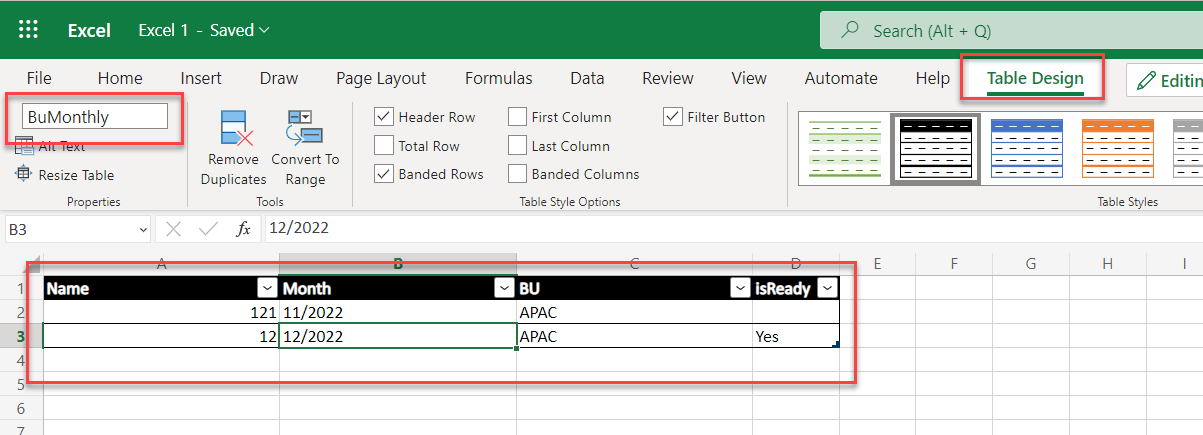This screenshot has width=1203, height=435.
Task: Click the Editing mode button
Action: 1165,81
